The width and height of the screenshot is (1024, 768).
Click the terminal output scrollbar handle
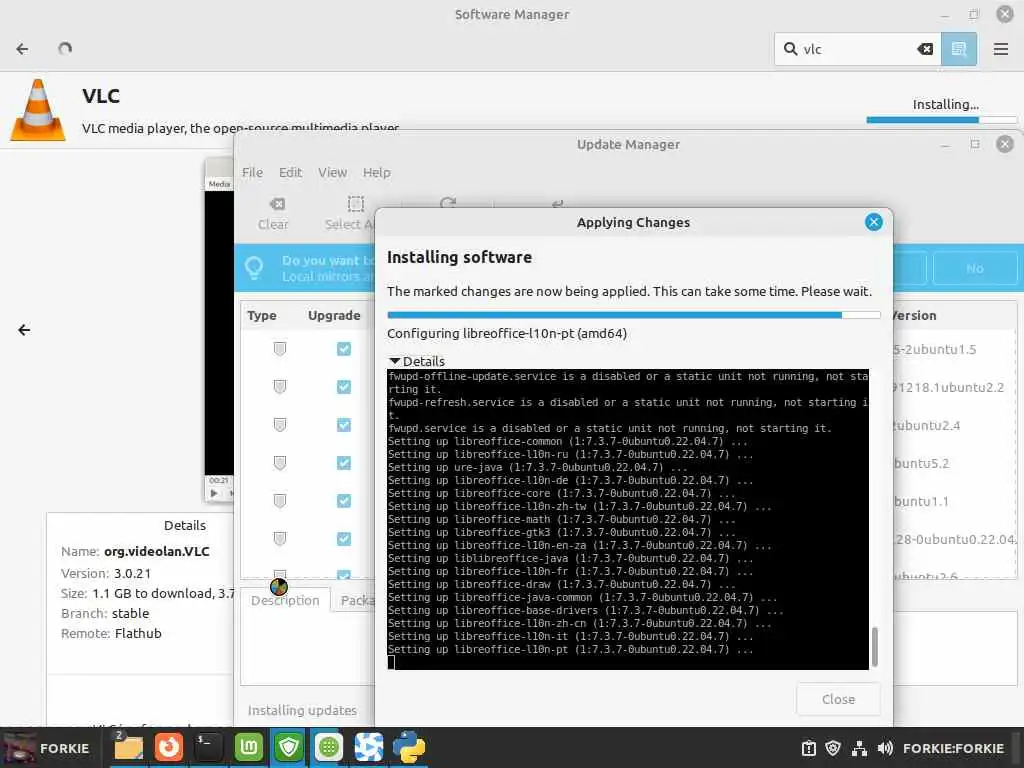pyautogui.click(x=874, y=647)
